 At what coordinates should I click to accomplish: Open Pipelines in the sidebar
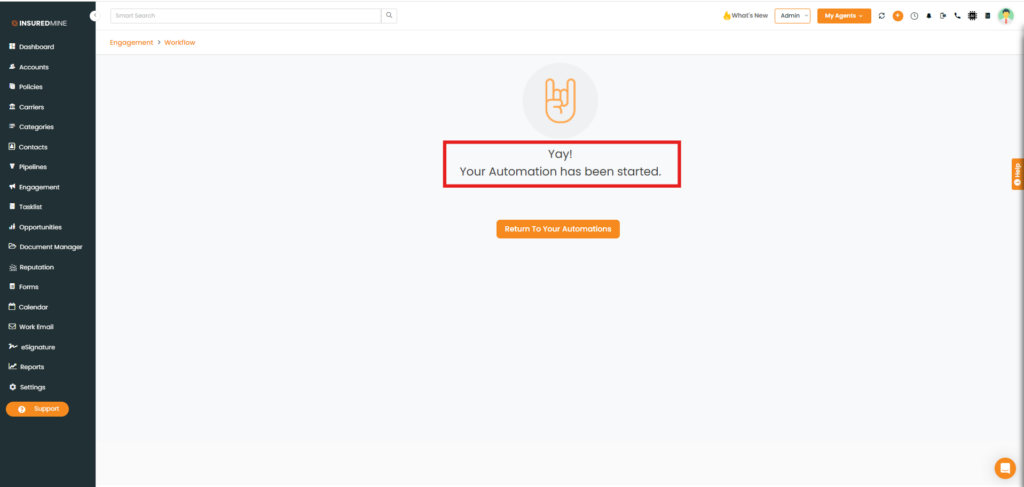(x=33, y=167)
